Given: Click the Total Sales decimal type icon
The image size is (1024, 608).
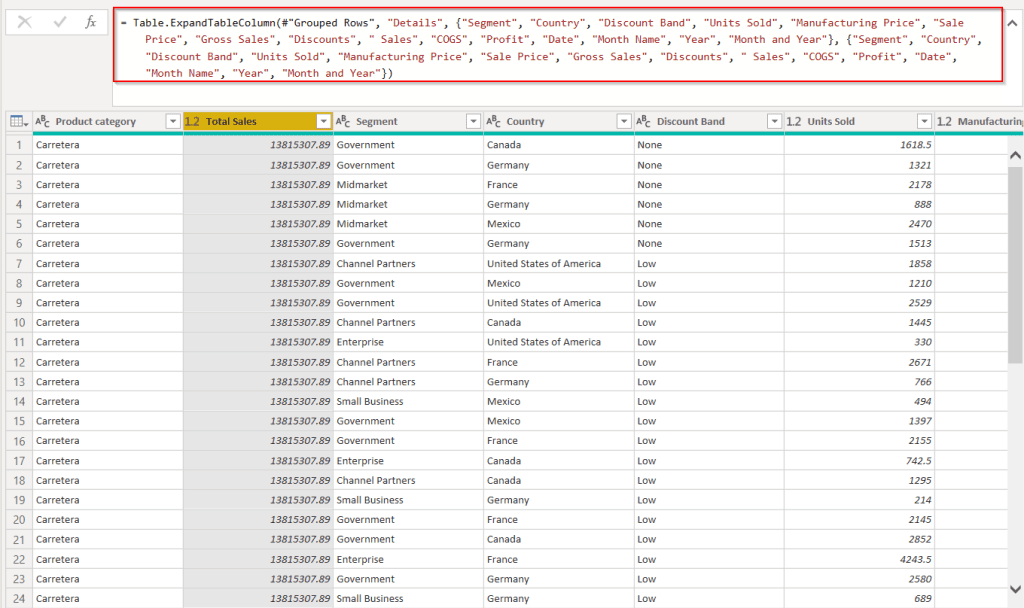Looking at the screenshot, I should tap(192, 121).
